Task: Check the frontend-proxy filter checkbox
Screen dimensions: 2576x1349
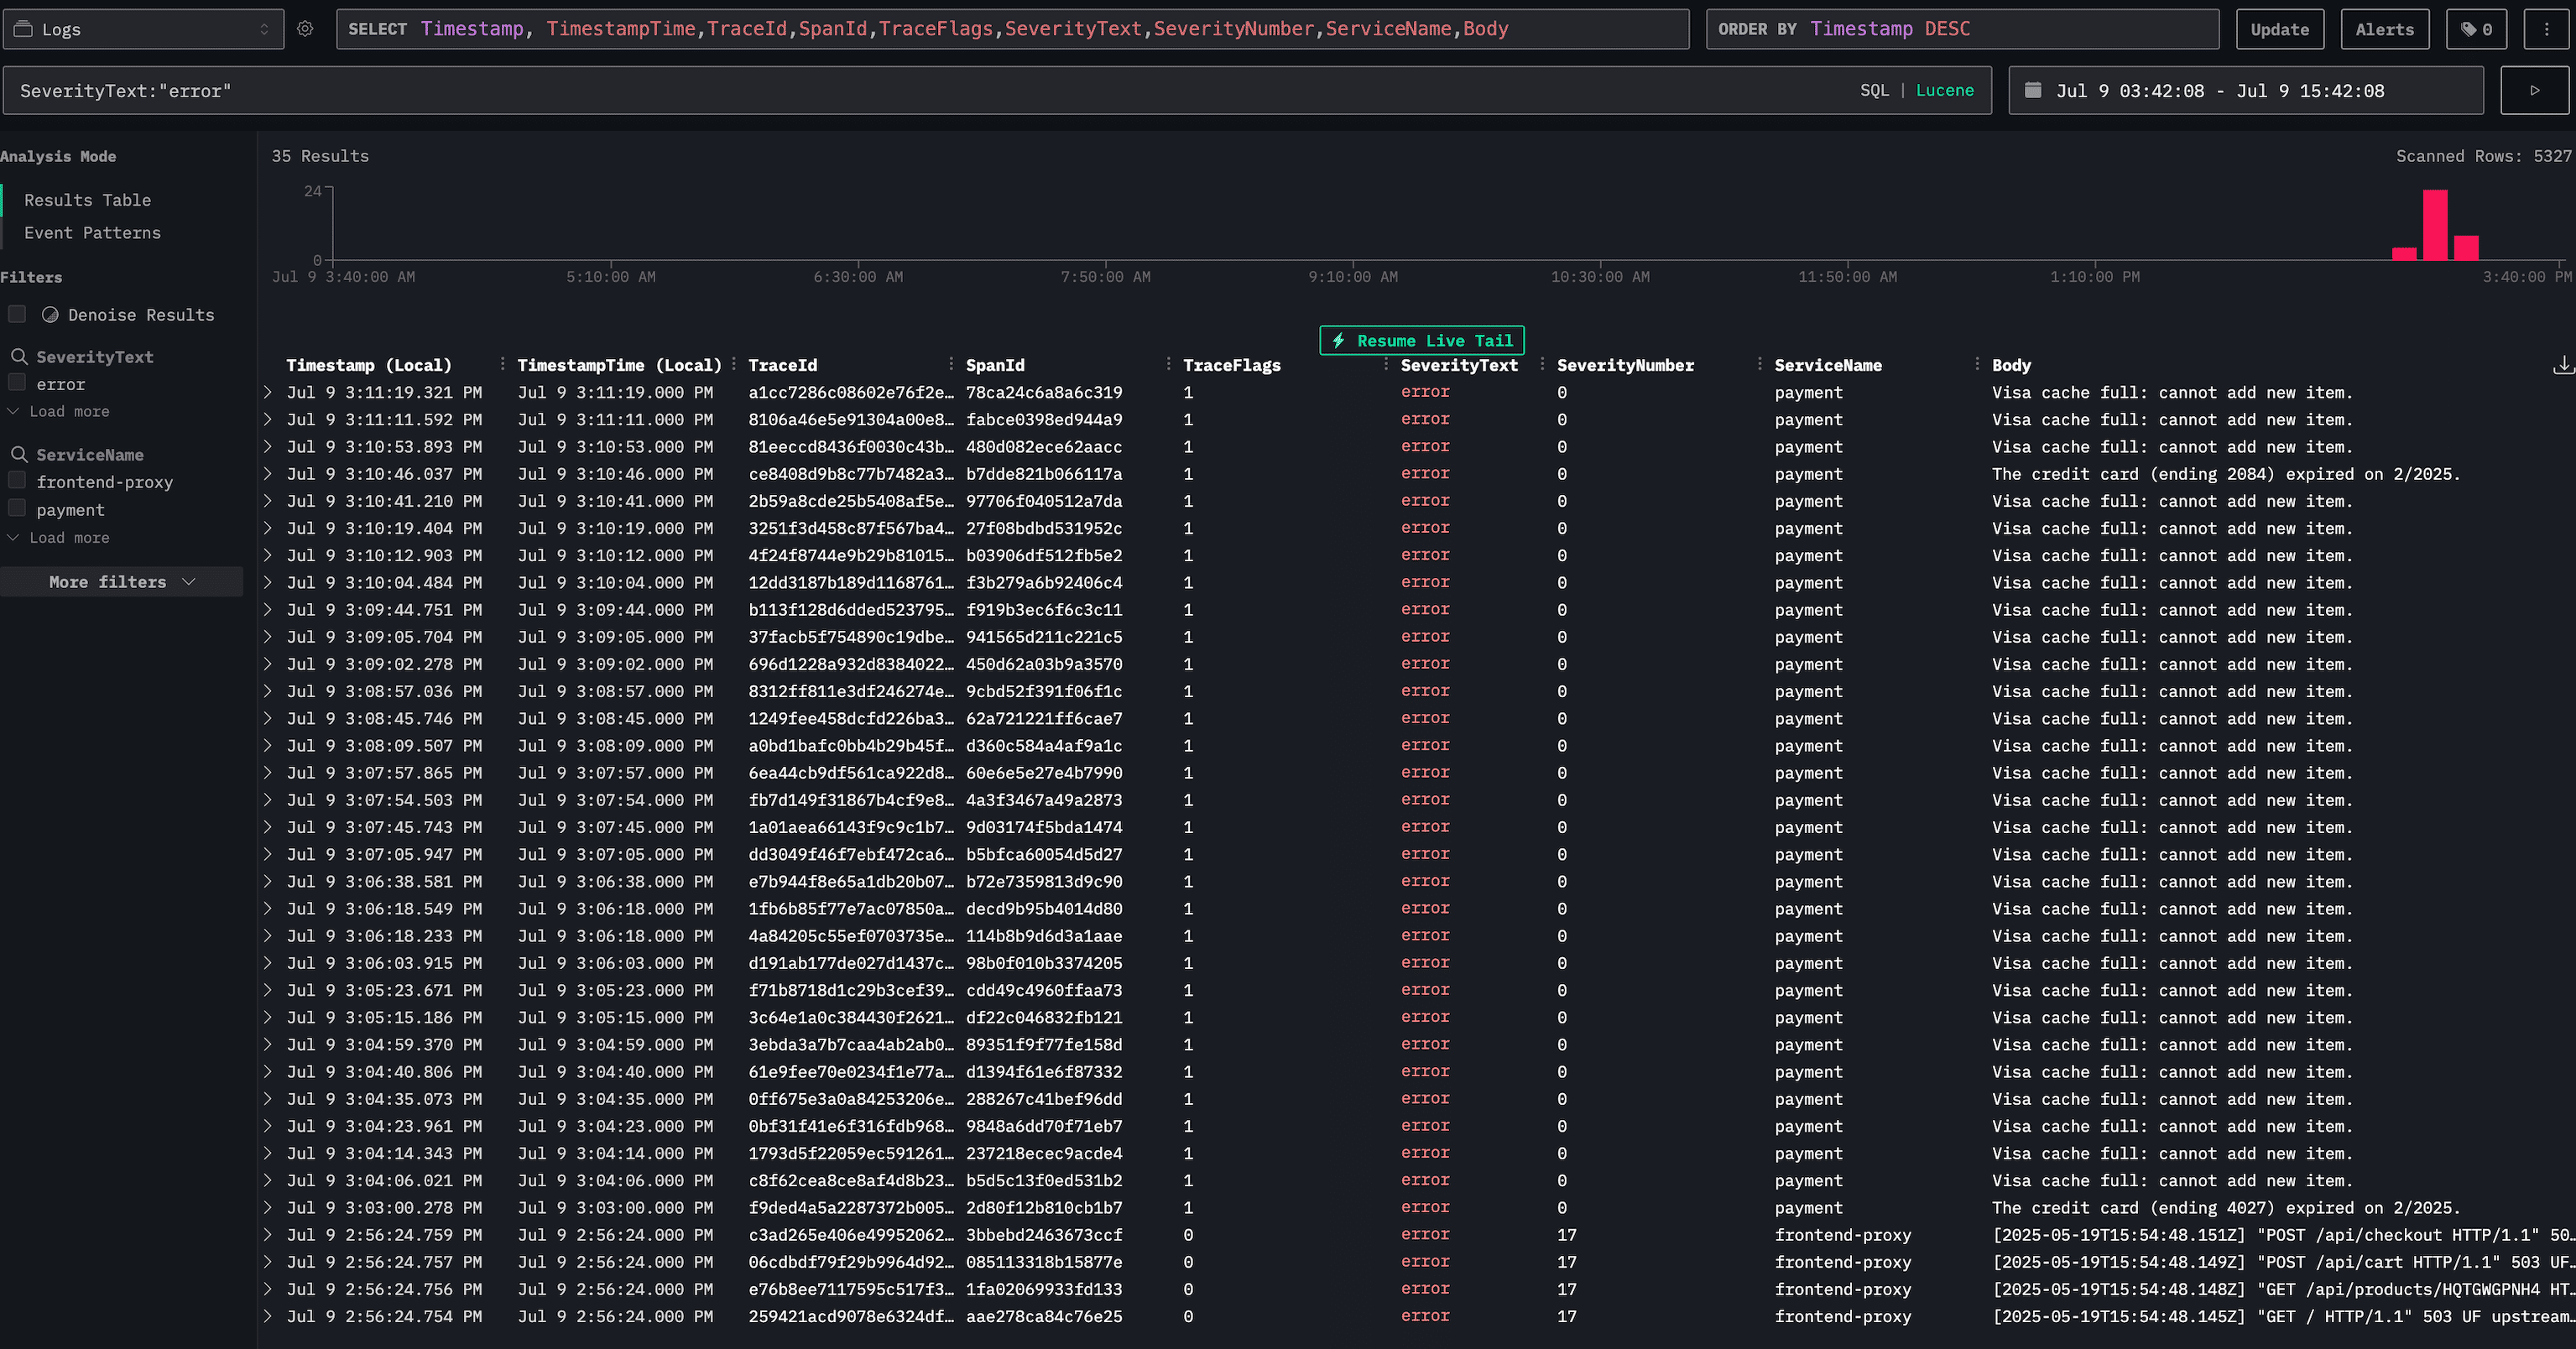Action: 17,480
